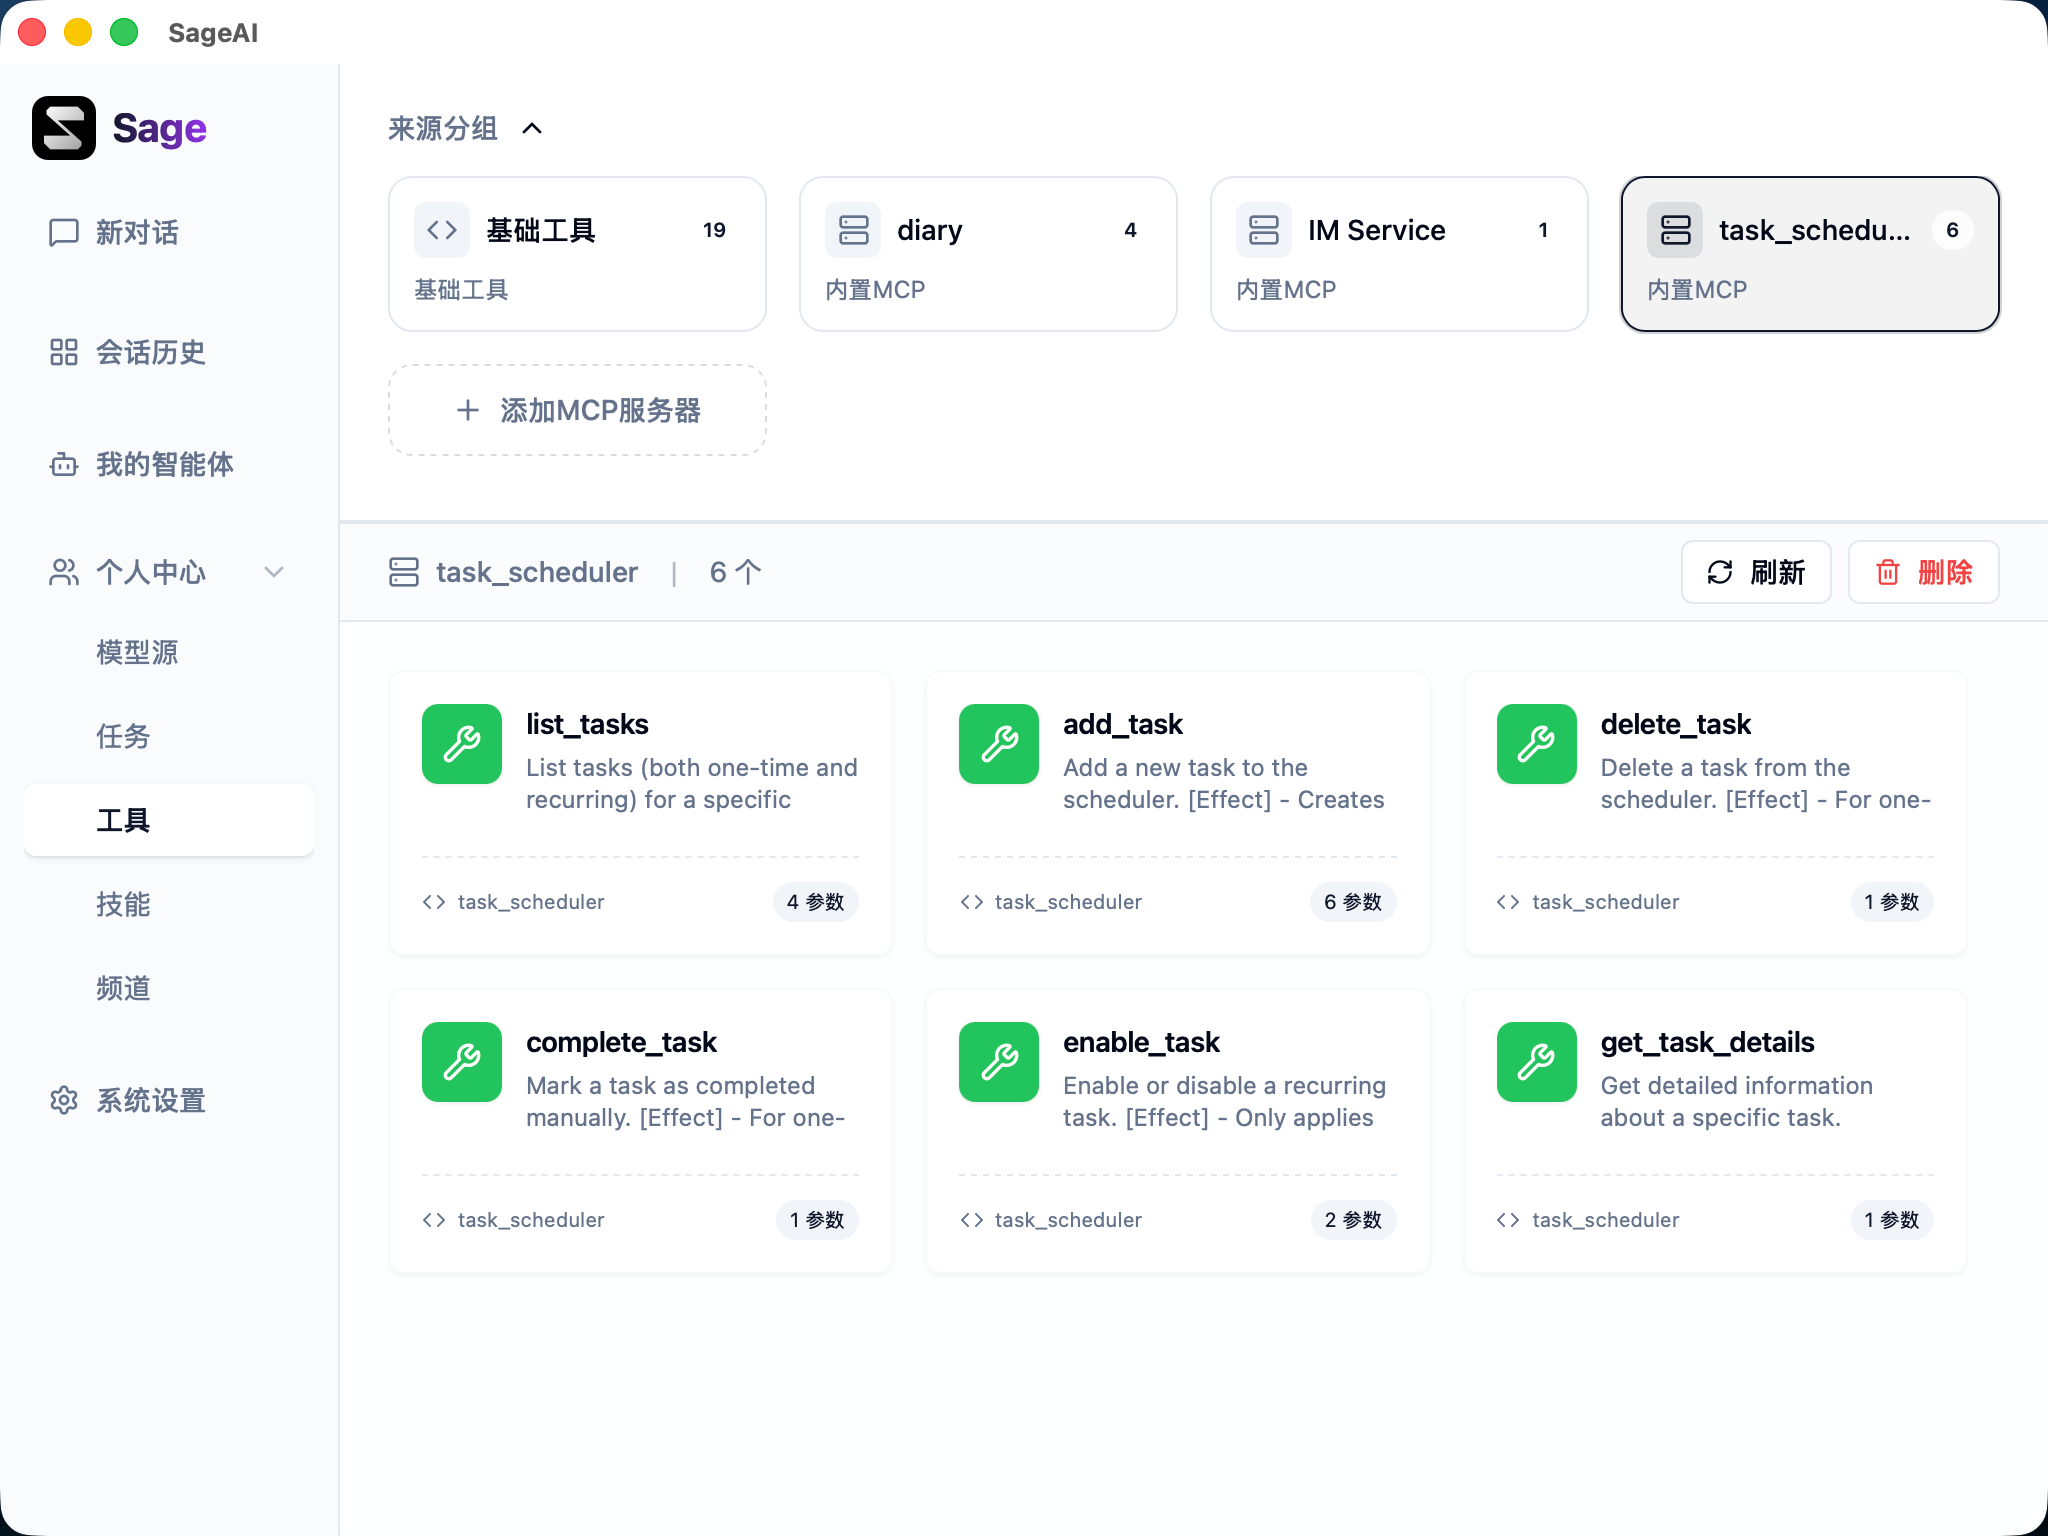
Task: Click the code icon on the 基础工具 card
Action: (441, 229)
